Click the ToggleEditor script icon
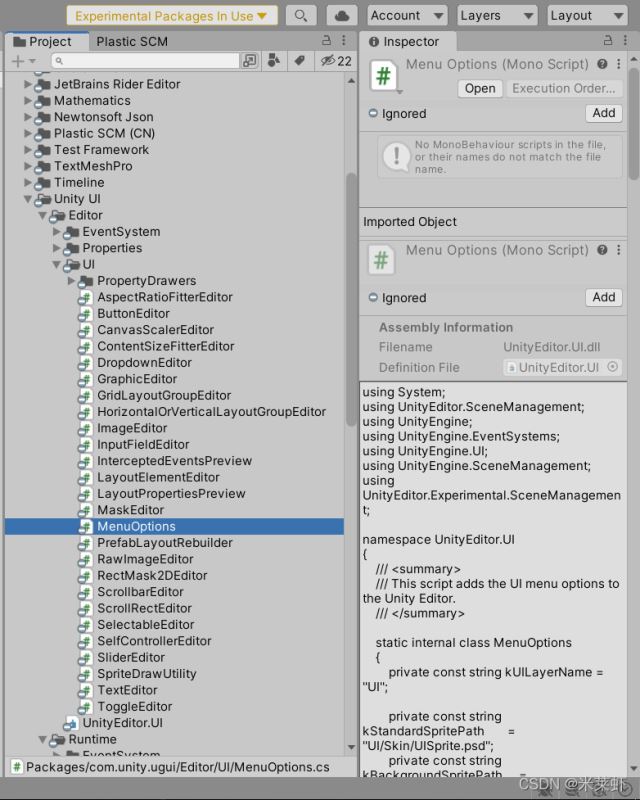The image size is (640, 800). point(85,707)
